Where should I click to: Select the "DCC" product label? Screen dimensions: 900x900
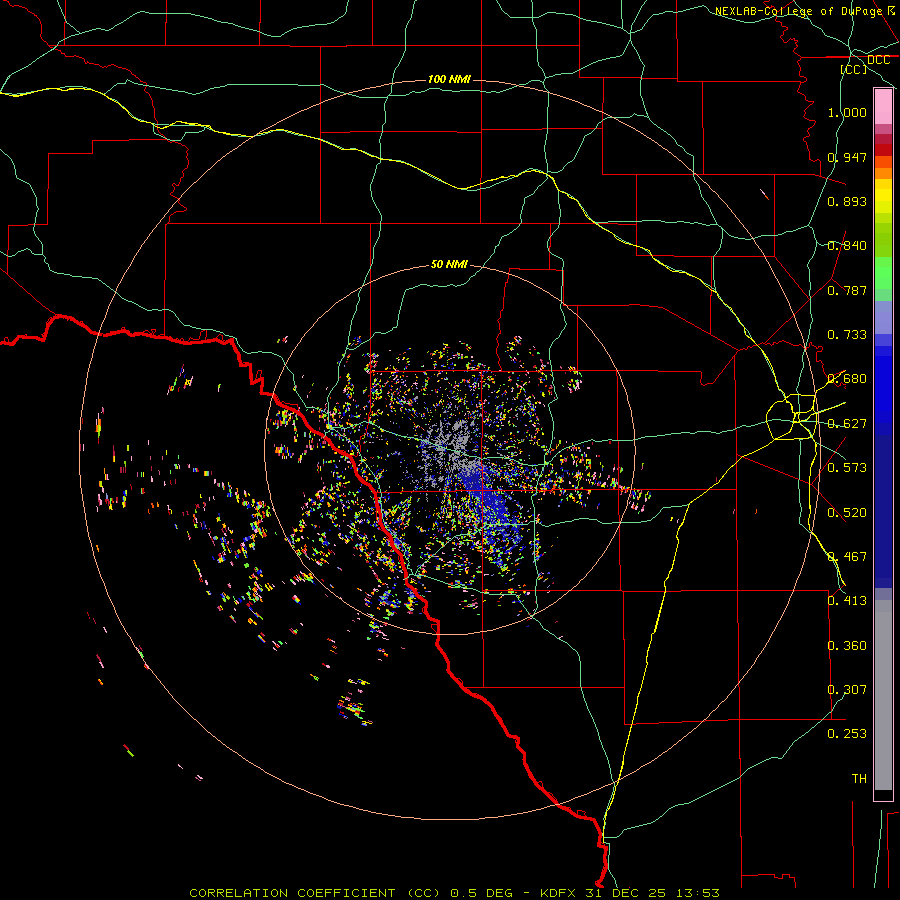(878, 60)
